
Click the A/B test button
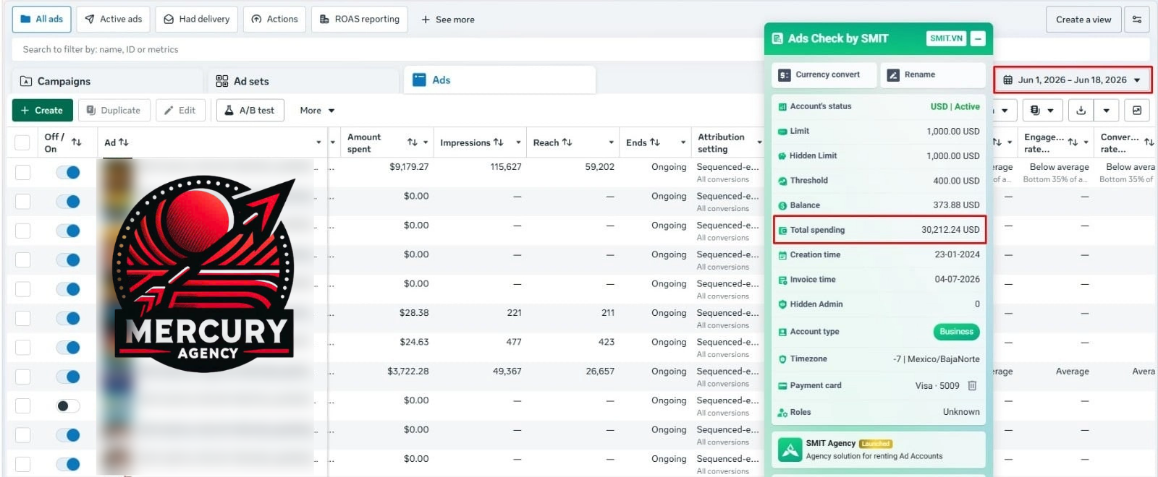250,110
